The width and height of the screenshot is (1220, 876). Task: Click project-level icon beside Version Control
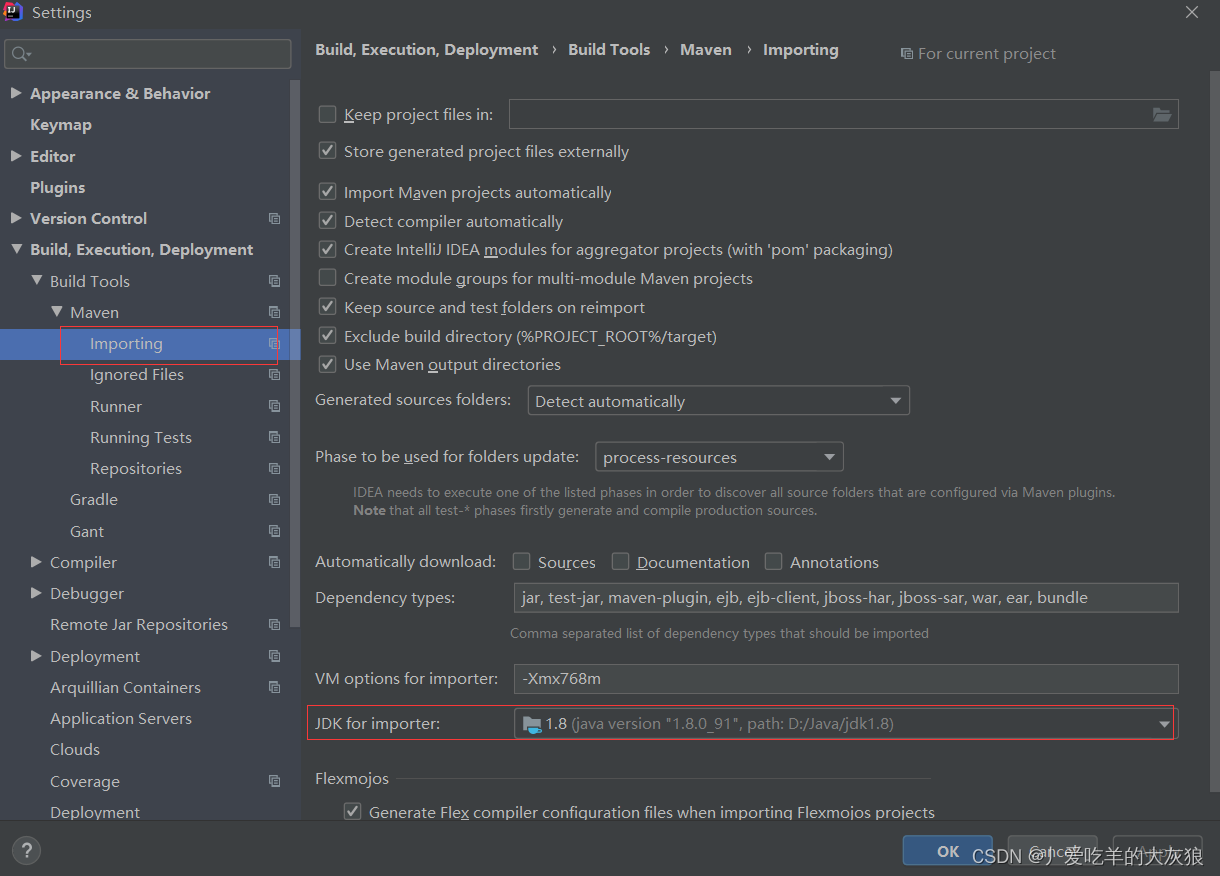click(275, 218)
